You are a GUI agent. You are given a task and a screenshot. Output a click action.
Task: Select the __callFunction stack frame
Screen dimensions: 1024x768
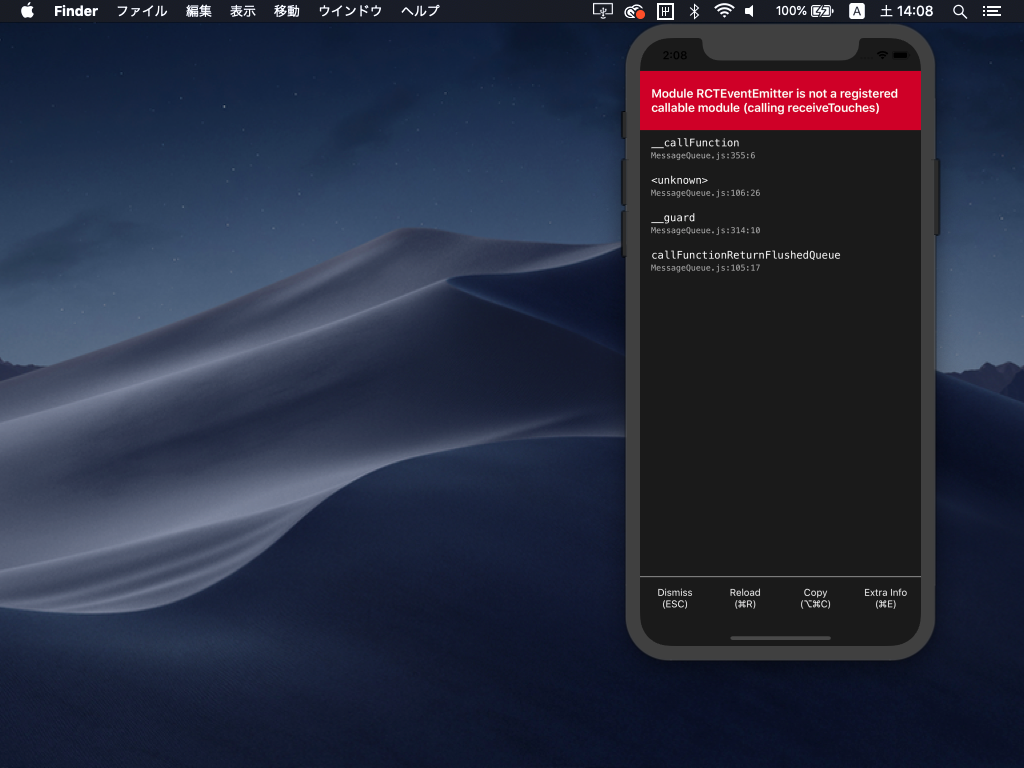coord(695,148)
